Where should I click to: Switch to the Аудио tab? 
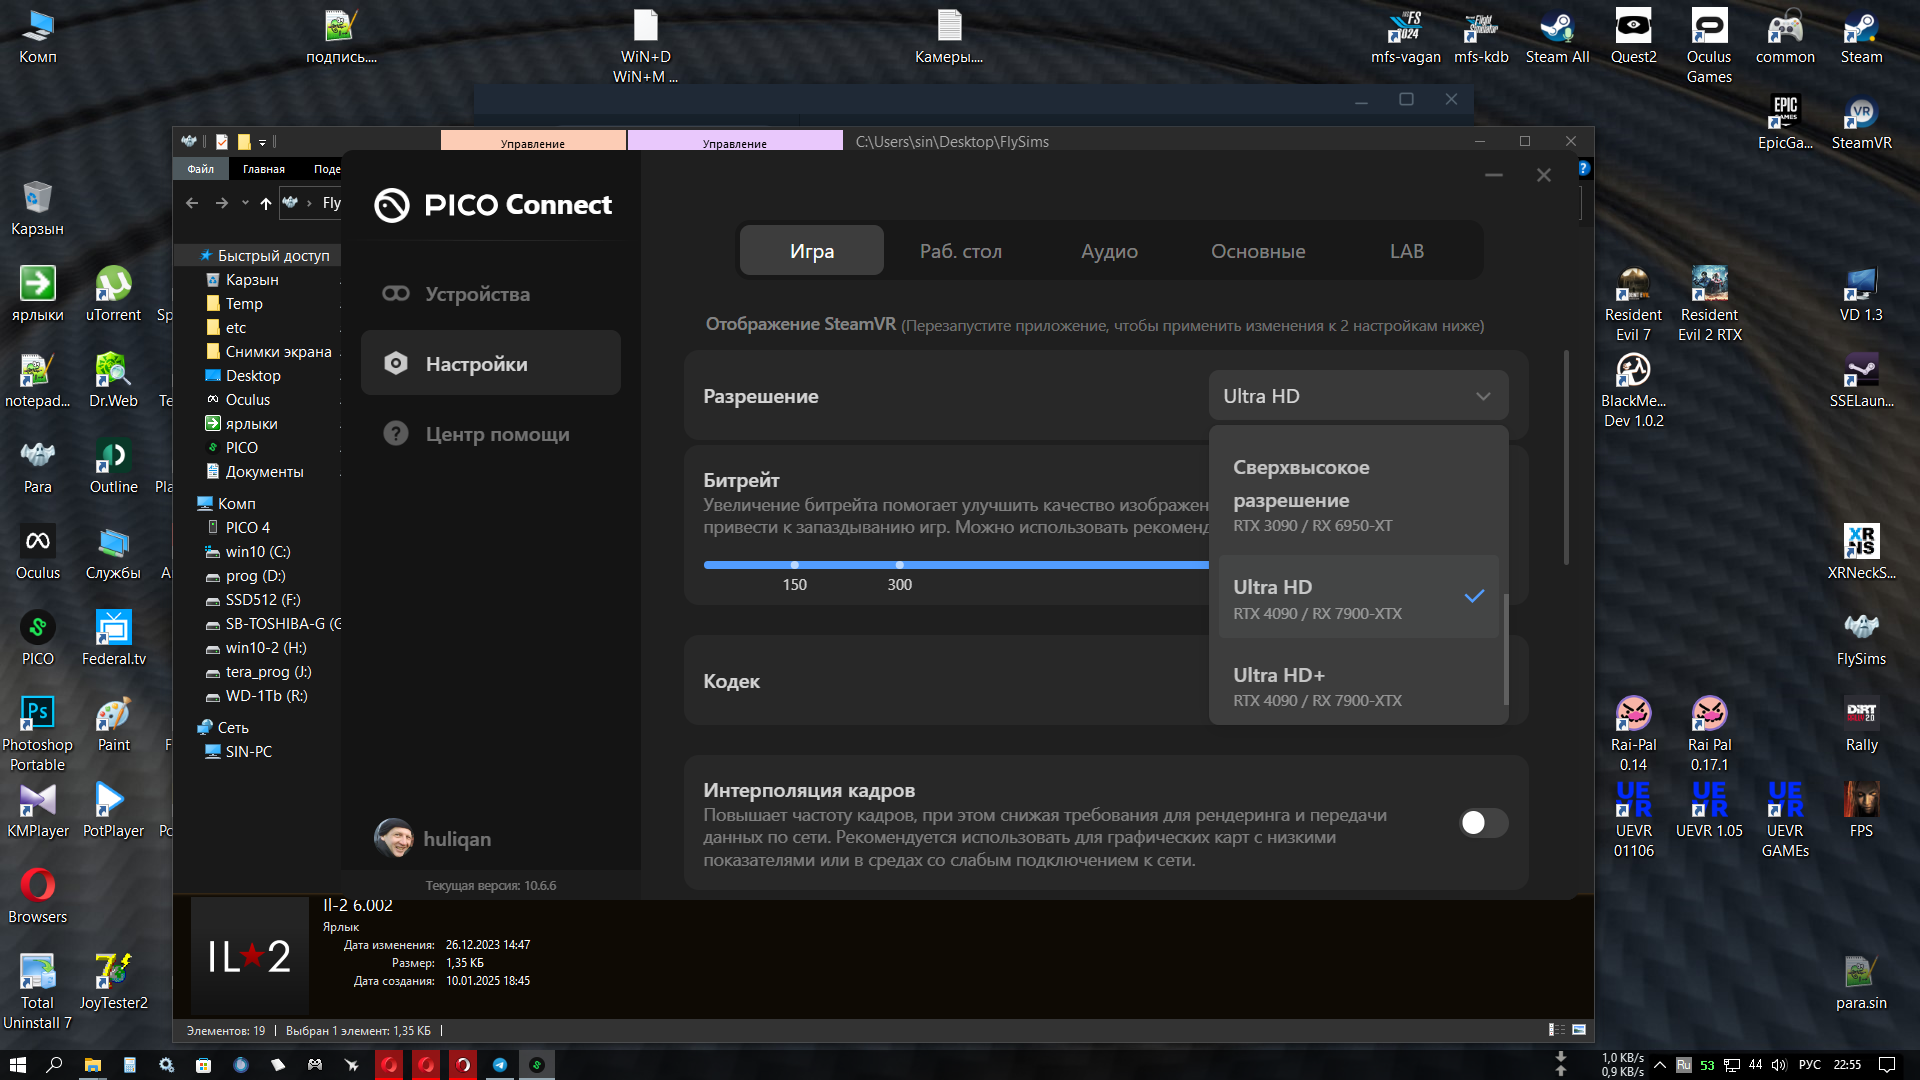1109,251
